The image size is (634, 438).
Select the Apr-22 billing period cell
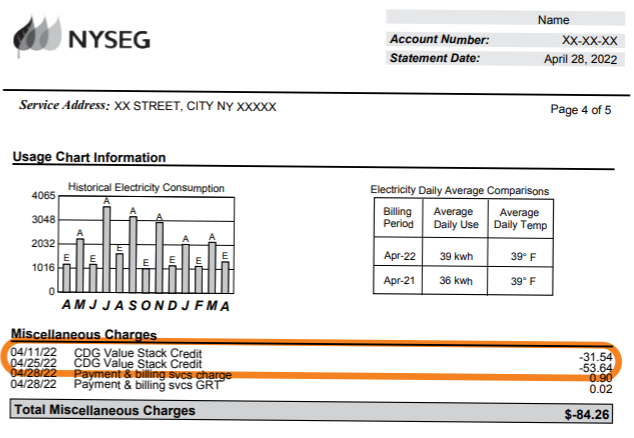click(x=397, y=255)
